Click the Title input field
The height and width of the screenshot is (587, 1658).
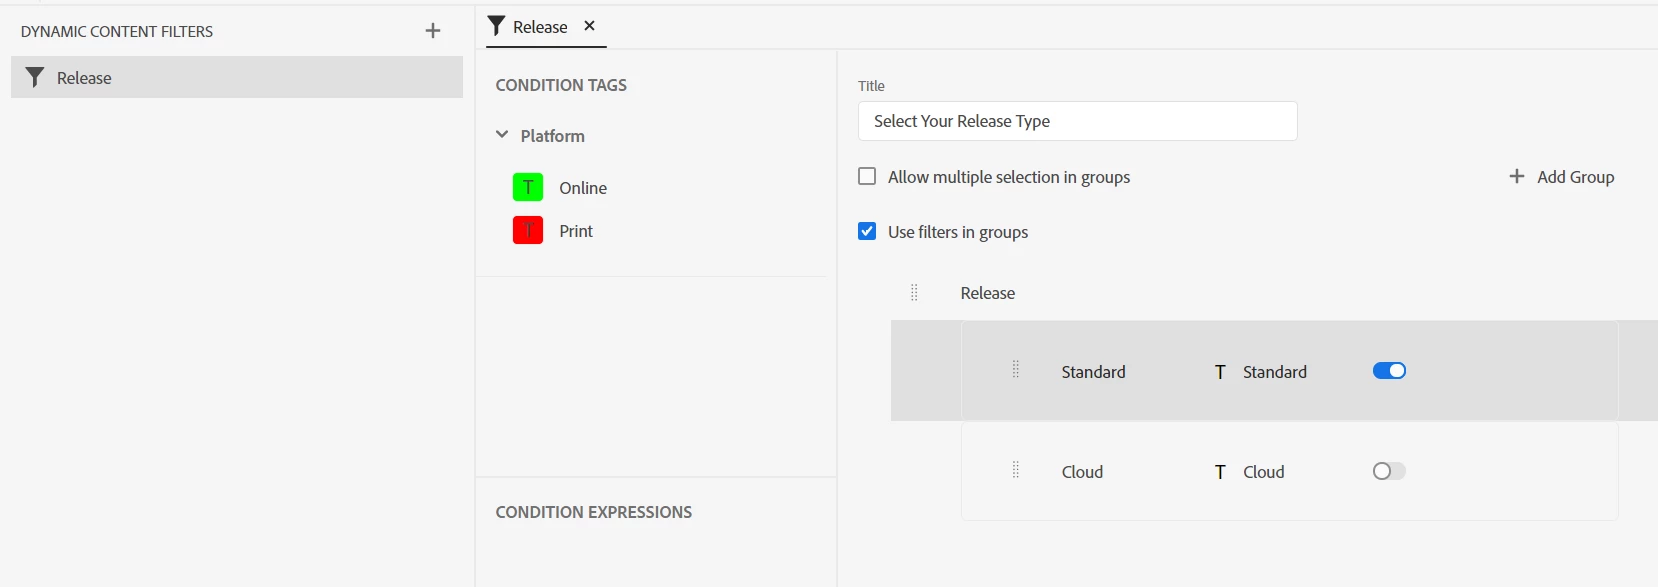click(x=1077, y=121)
